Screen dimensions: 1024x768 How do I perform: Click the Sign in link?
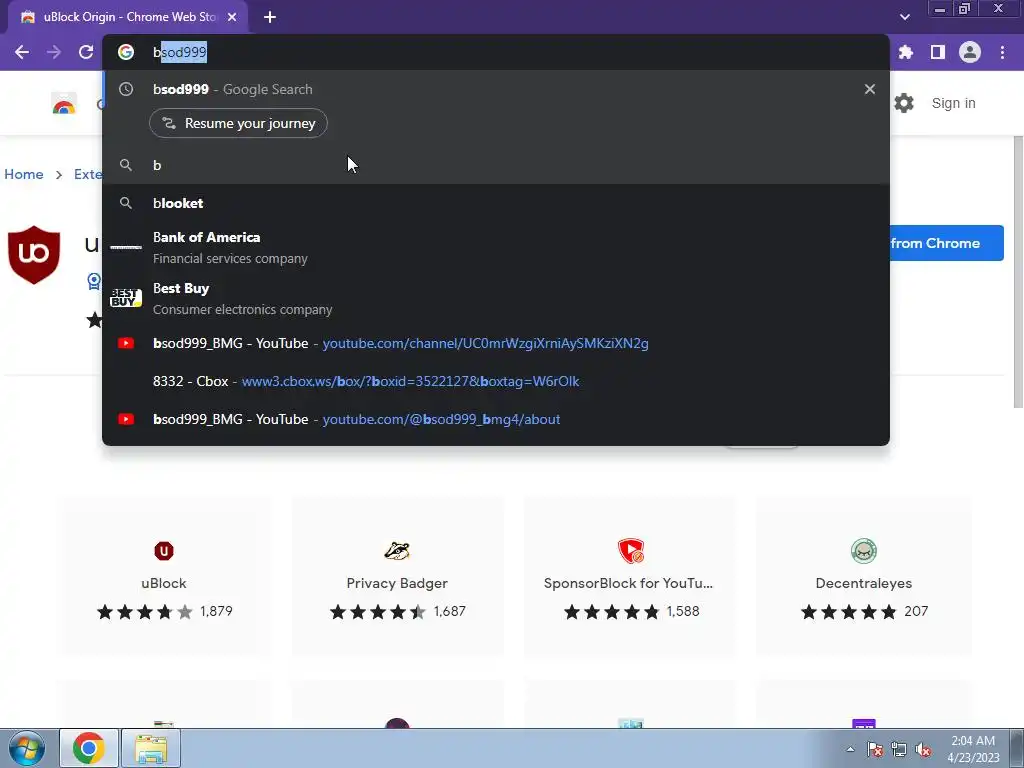pyautogui.click(x=953, y=103)
